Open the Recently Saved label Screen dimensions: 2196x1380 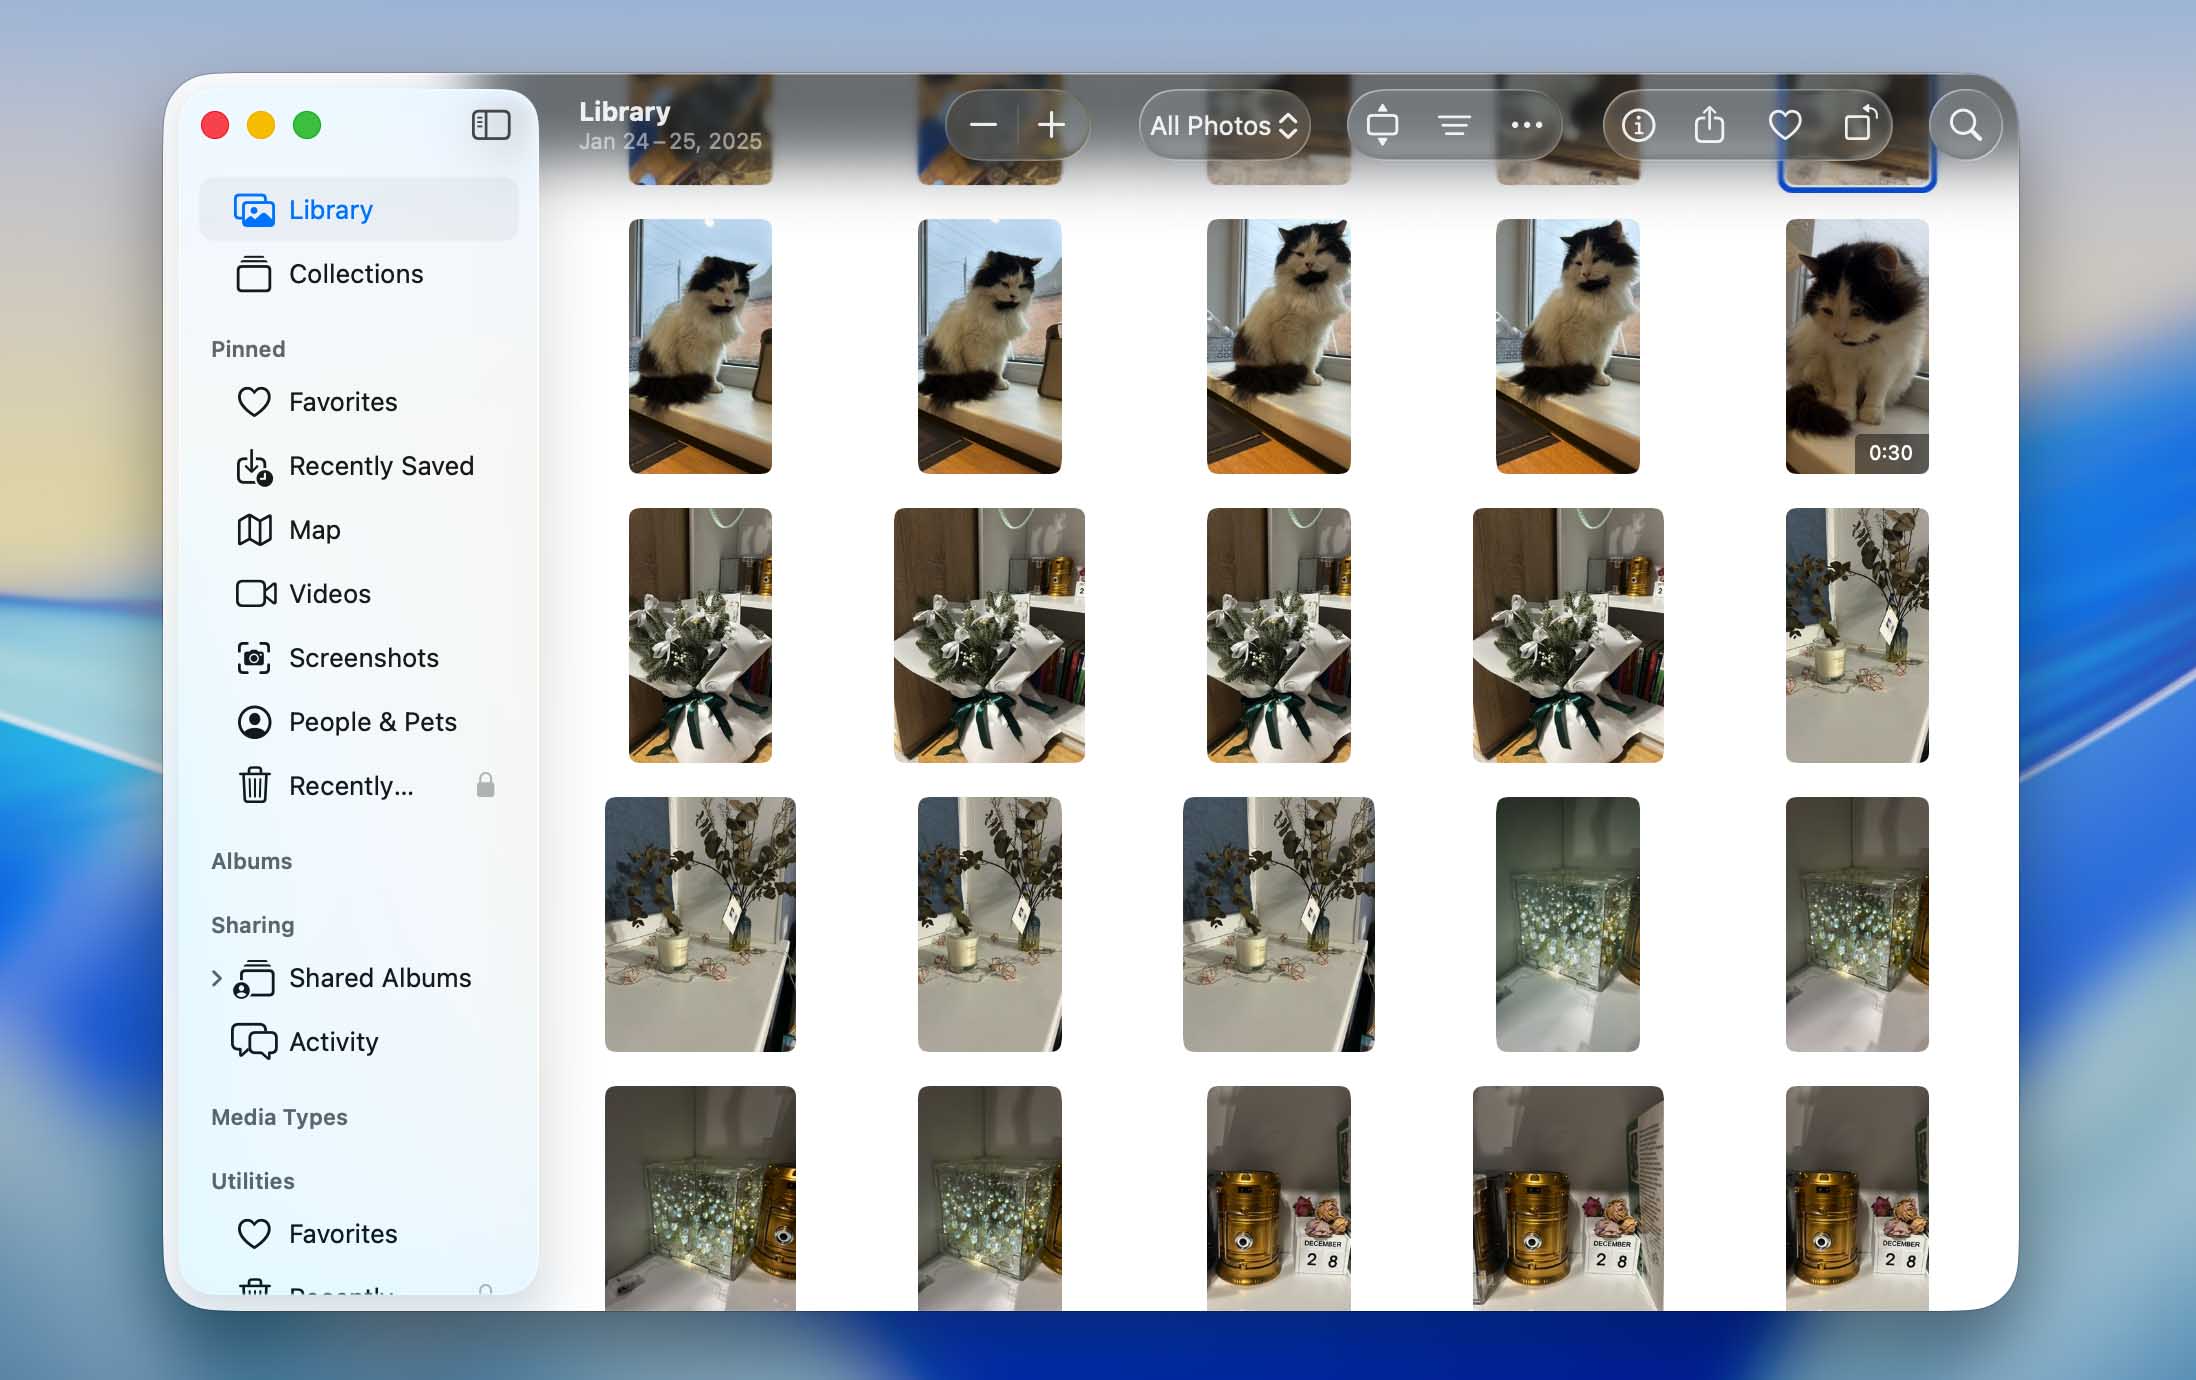[381, 466]
